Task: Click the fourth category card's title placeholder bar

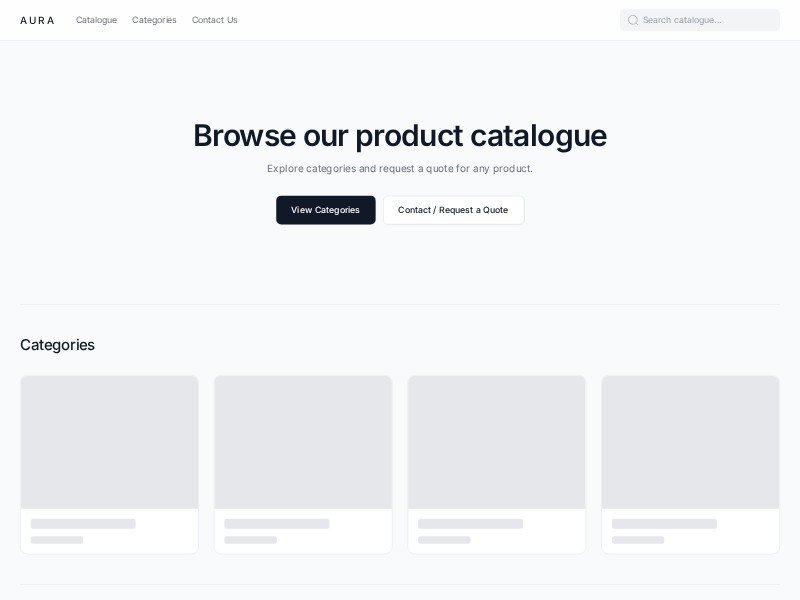Action: point(664,524)
